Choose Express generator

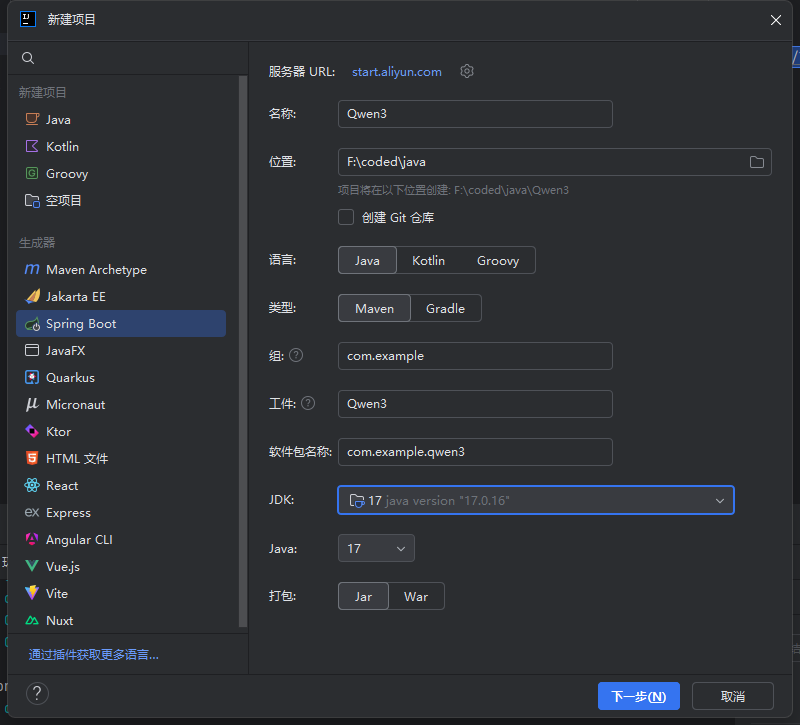(x=121, y=513)
